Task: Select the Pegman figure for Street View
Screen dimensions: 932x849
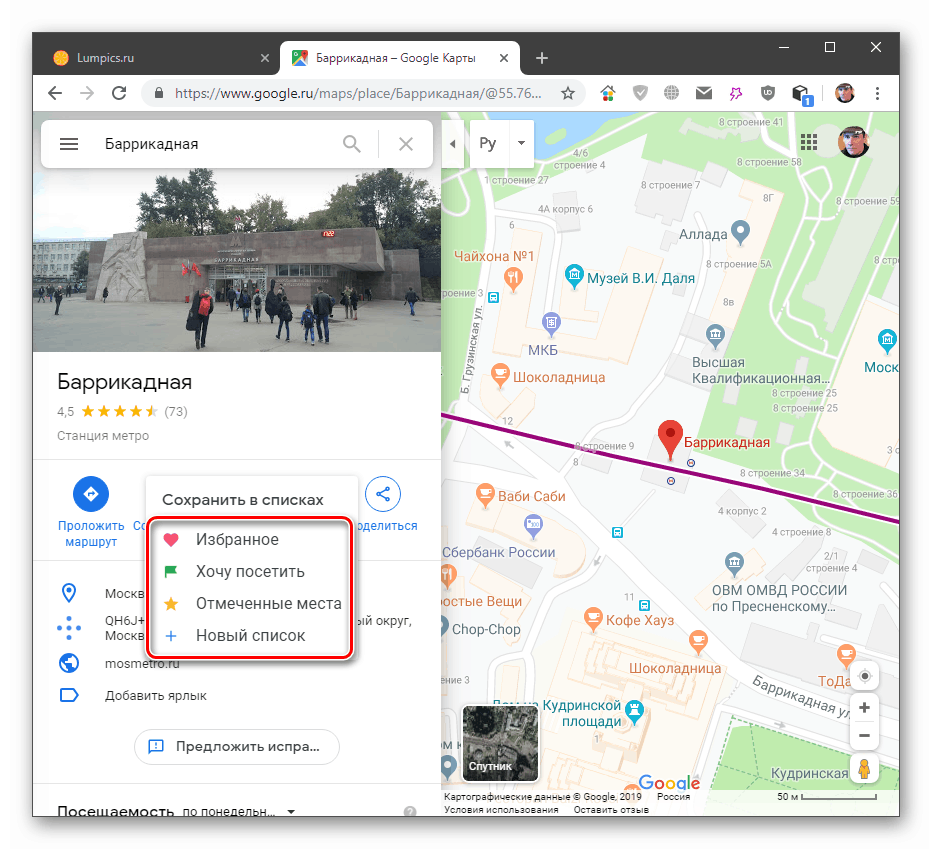Action: 864,768
